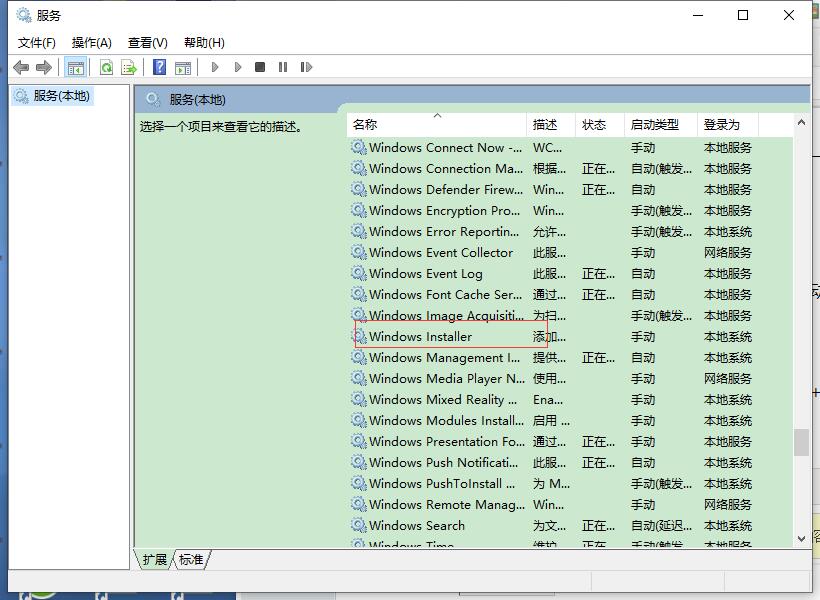Click 正在... status of Windows Push Notifications

(598, 463)
